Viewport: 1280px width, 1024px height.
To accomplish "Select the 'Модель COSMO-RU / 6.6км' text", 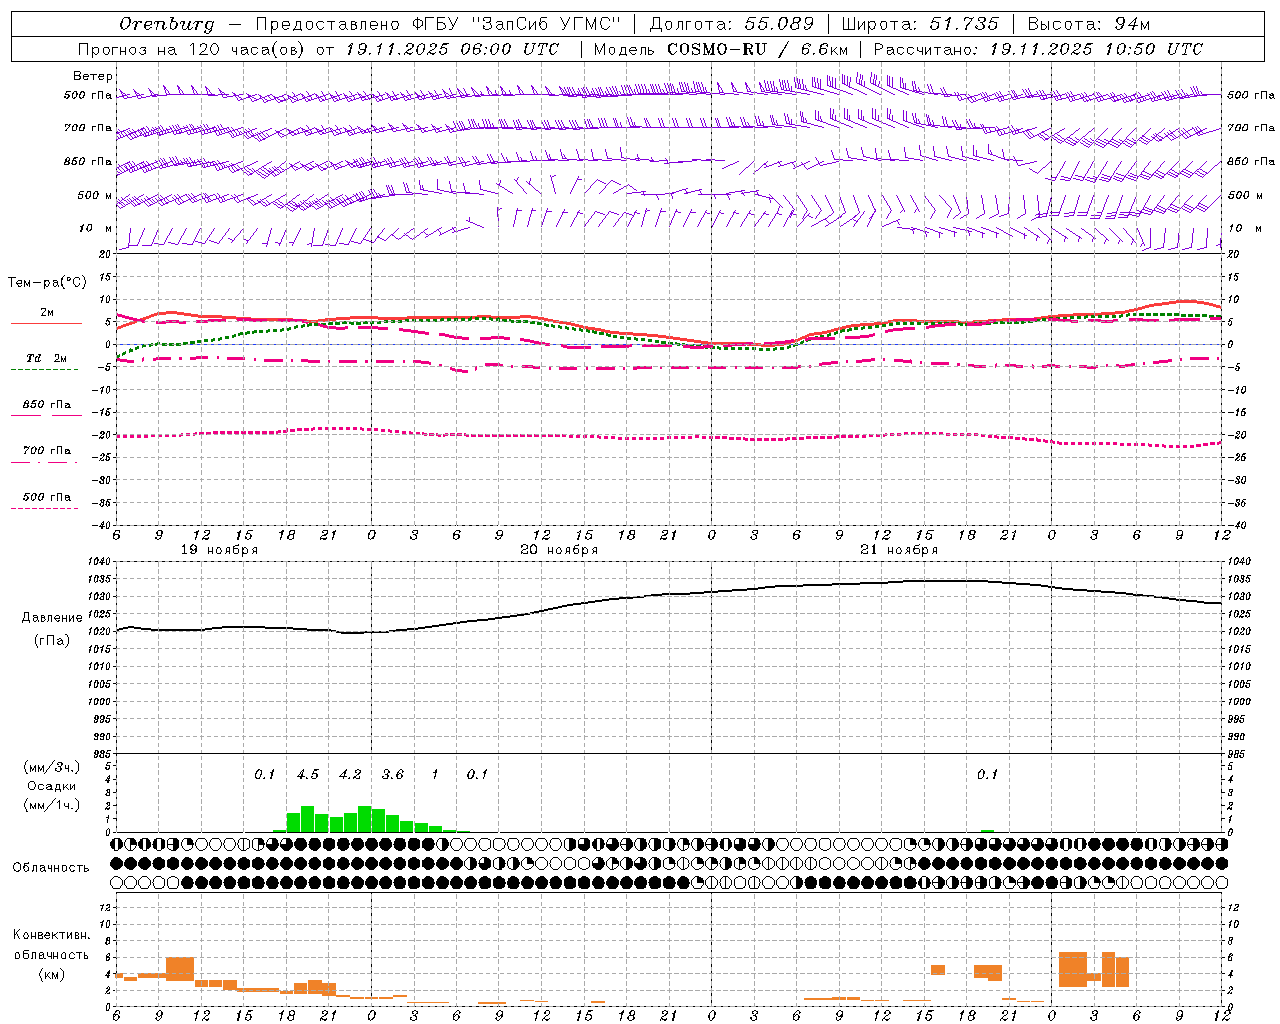I will (721, 49).
